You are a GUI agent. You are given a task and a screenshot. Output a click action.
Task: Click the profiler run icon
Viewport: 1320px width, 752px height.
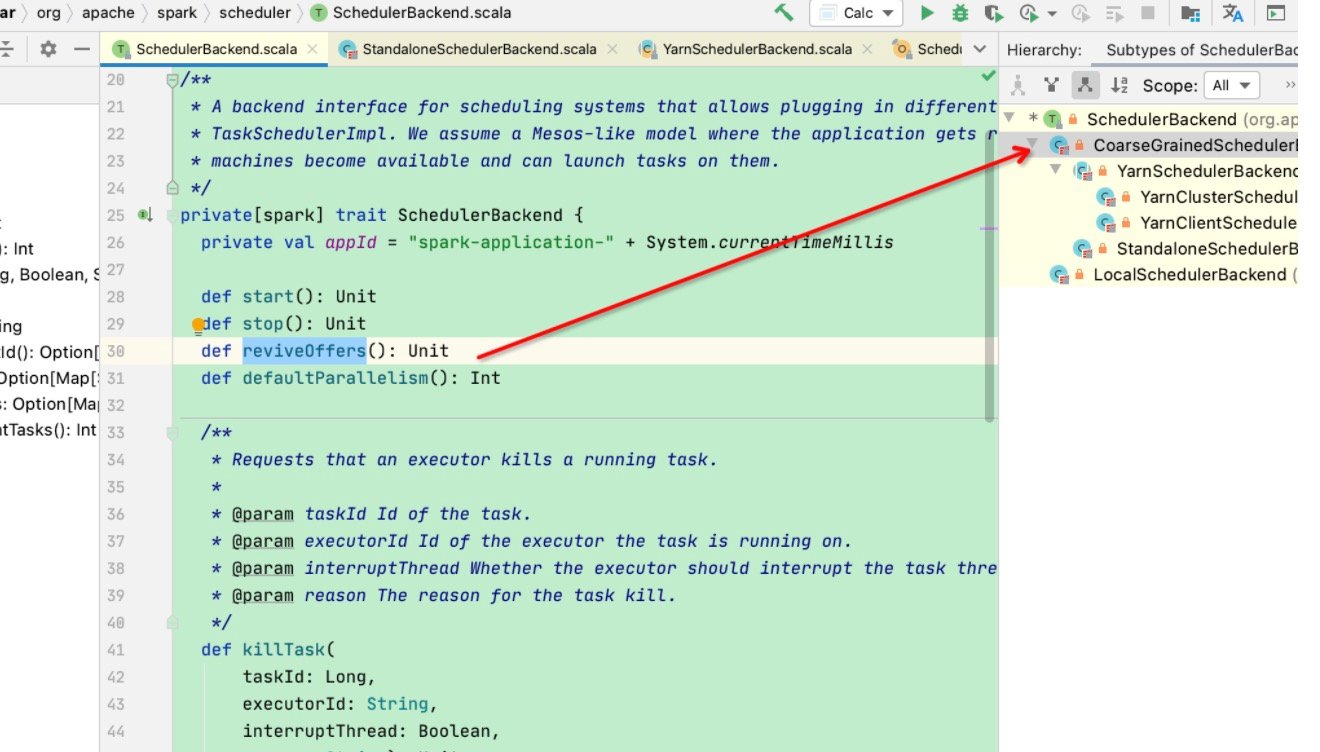click(1029, 13)
